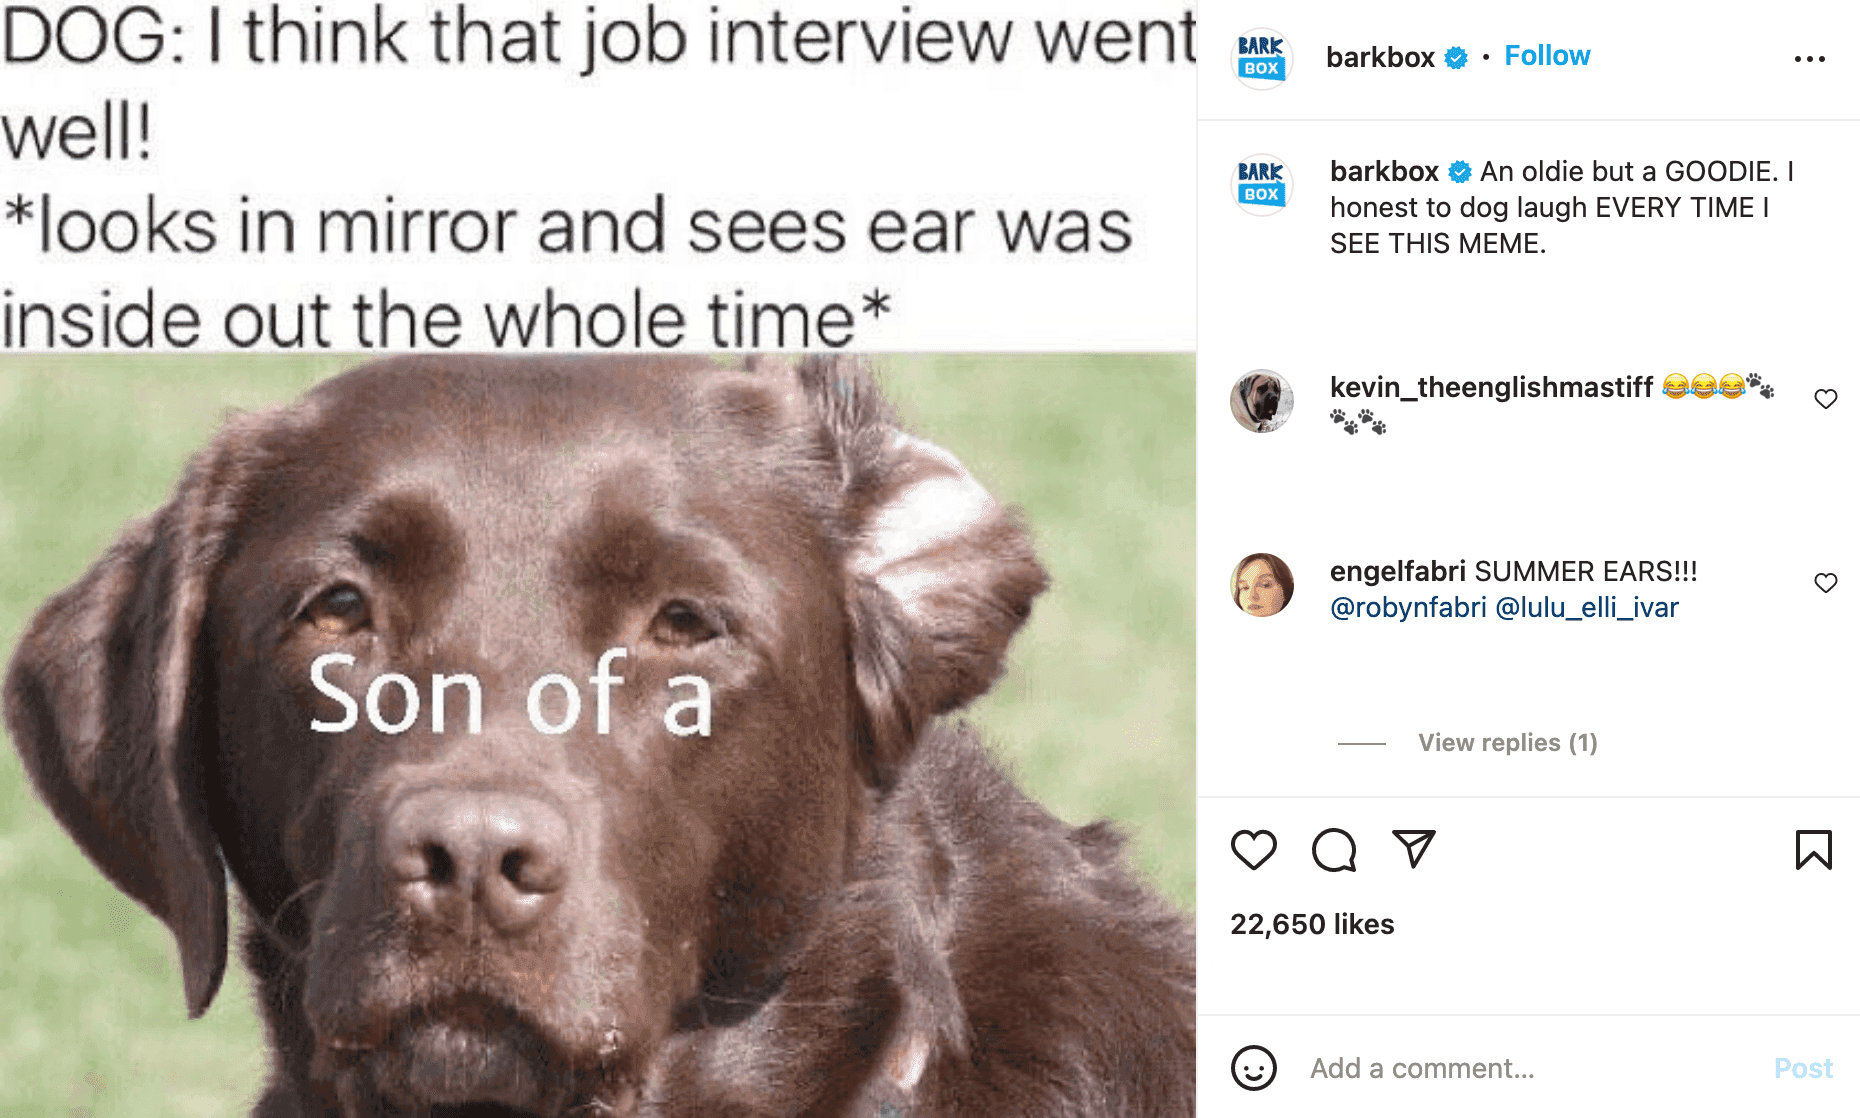1860x1118 pixels.
Task: Like the post with the heart icon
Action: tap(1253, 850)
